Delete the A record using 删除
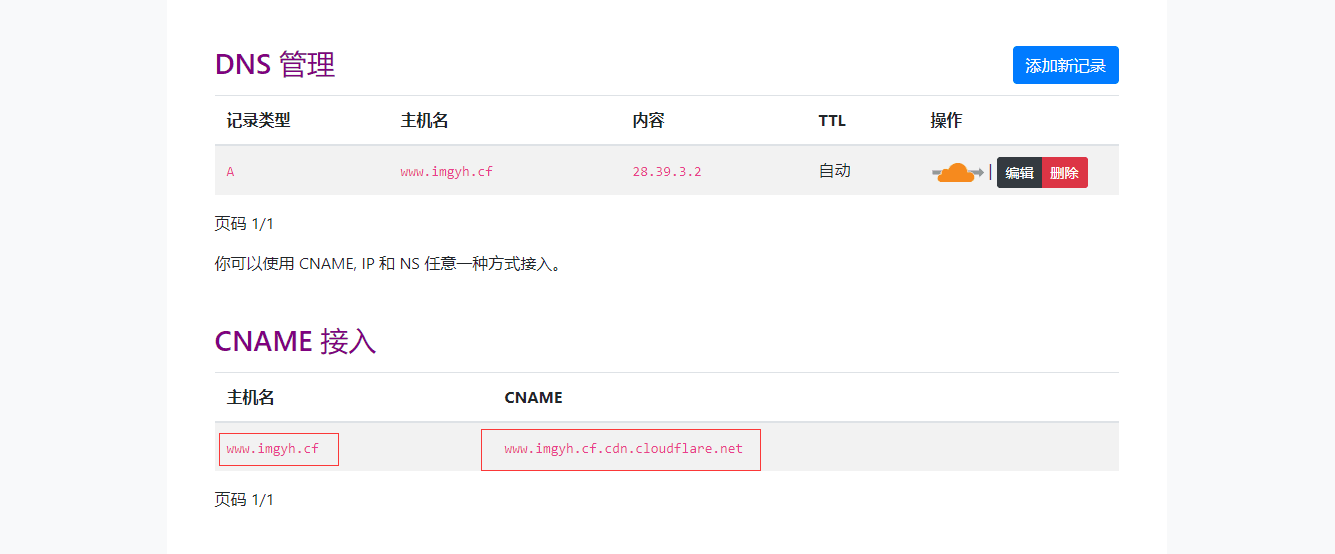 1064,172
